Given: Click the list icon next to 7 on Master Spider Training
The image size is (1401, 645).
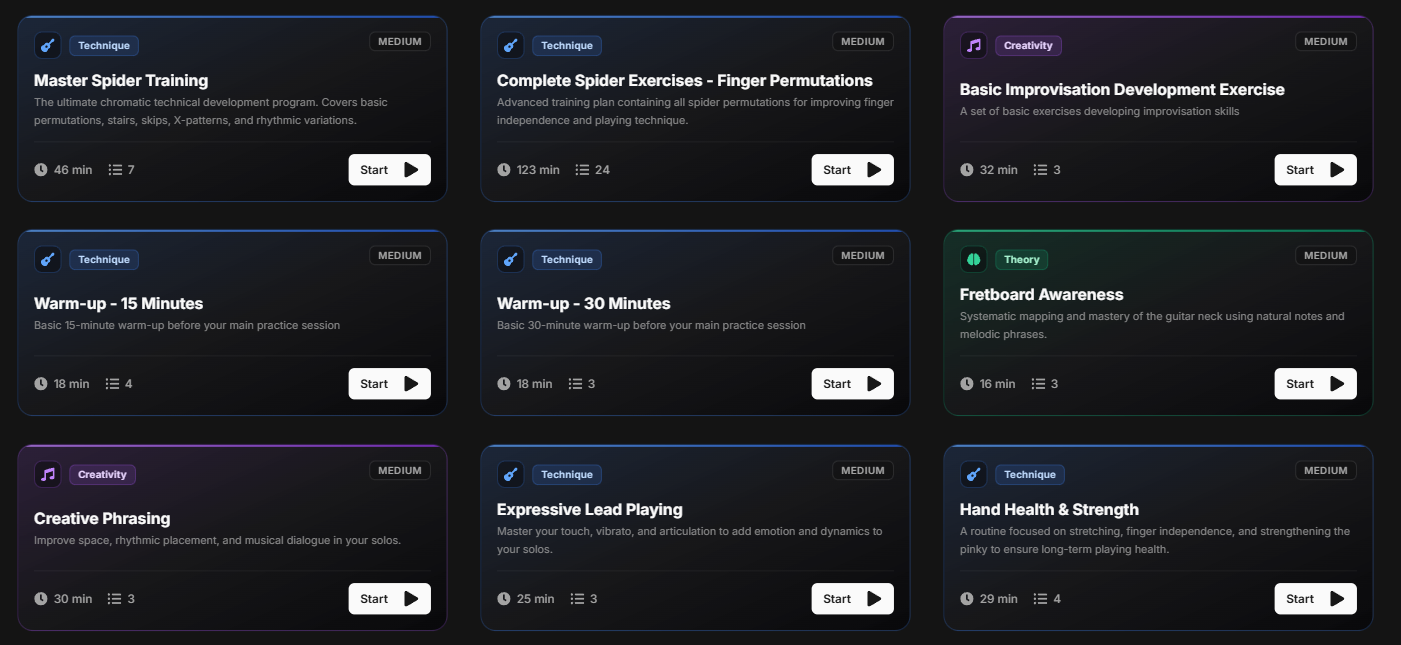Looking at the screenshot, I should click(x=113, y=169).
